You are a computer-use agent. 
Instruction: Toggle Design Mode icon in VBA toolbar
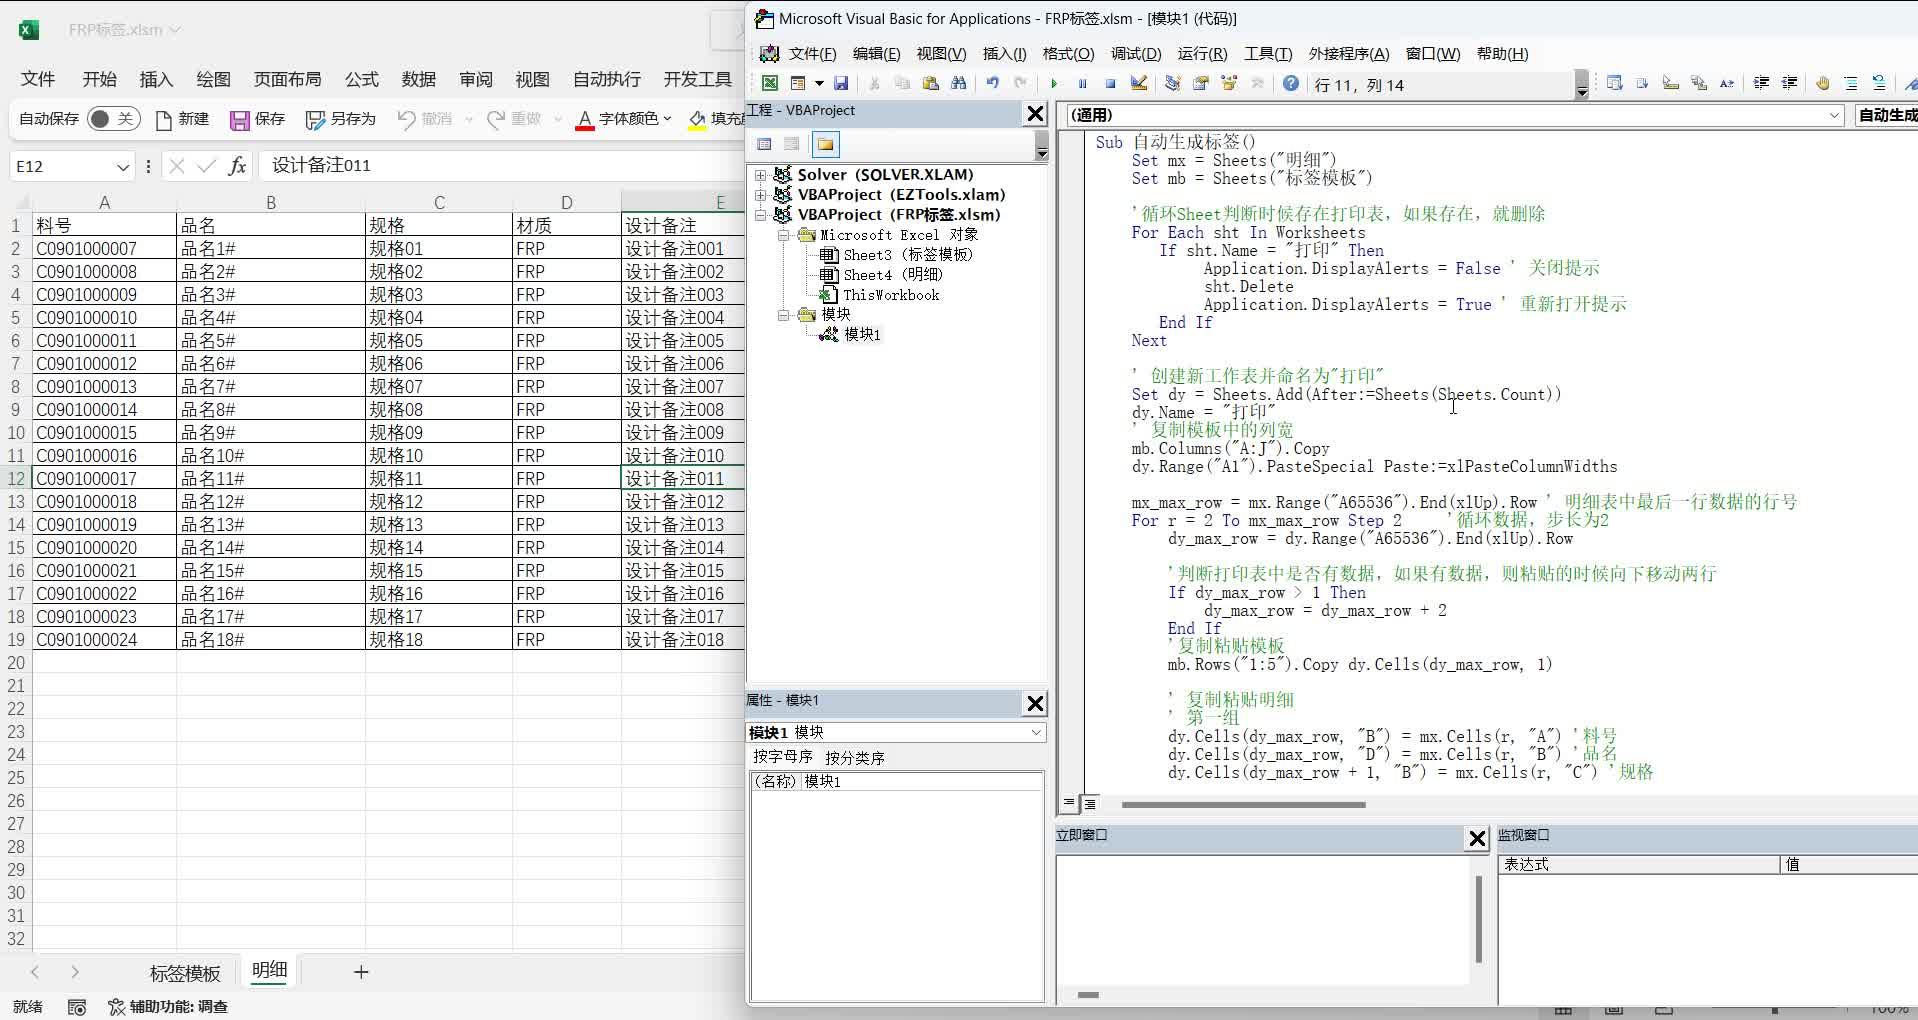(x=1138, y=84)
